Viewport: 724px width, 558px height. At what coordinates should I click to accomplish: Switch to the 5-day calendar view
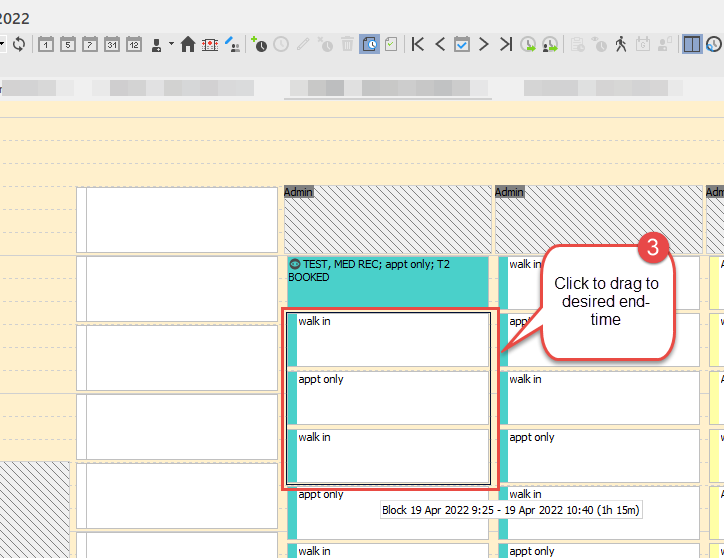point(68,45)
